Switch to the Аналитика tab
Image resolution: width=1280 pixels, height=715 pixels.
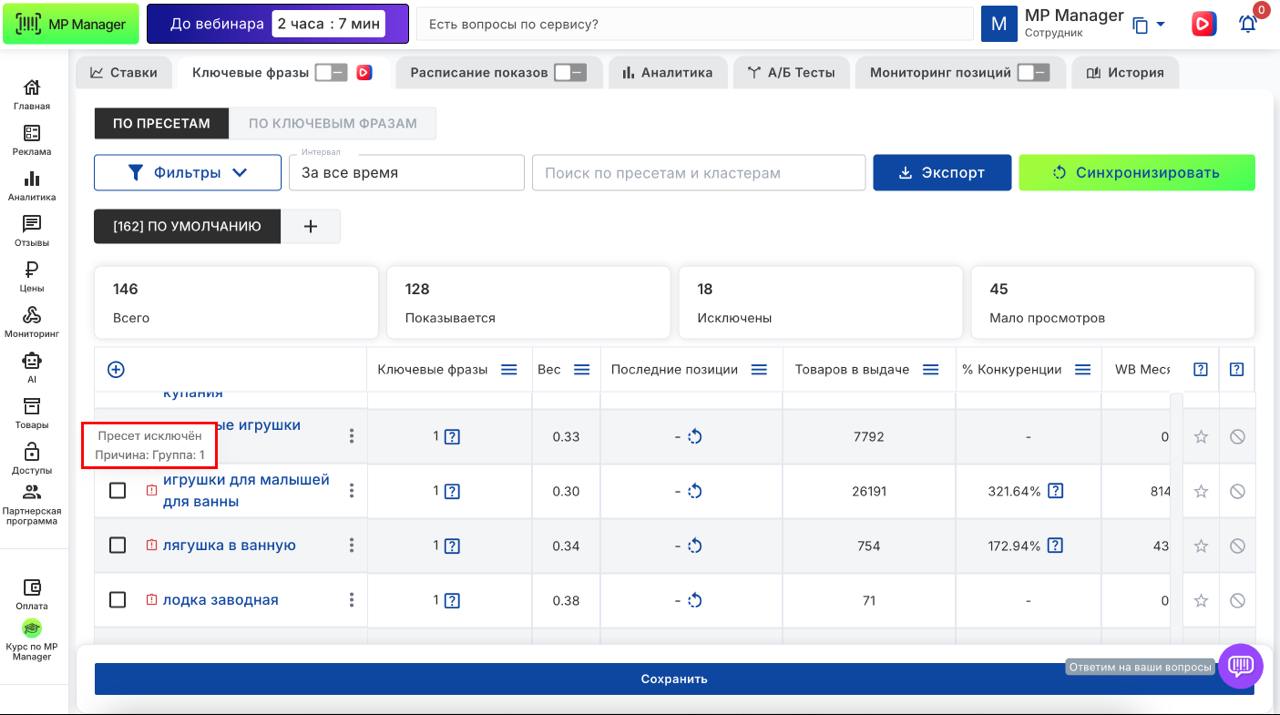click(667, 72)
